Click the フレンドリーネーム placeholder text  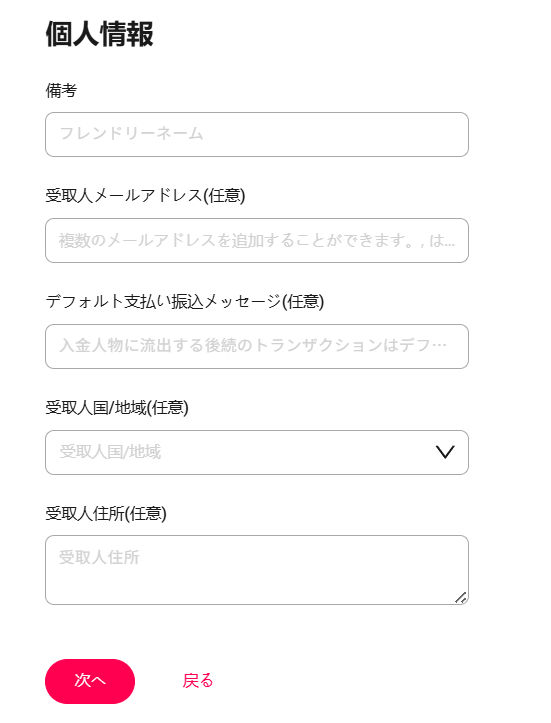point(131,134)
